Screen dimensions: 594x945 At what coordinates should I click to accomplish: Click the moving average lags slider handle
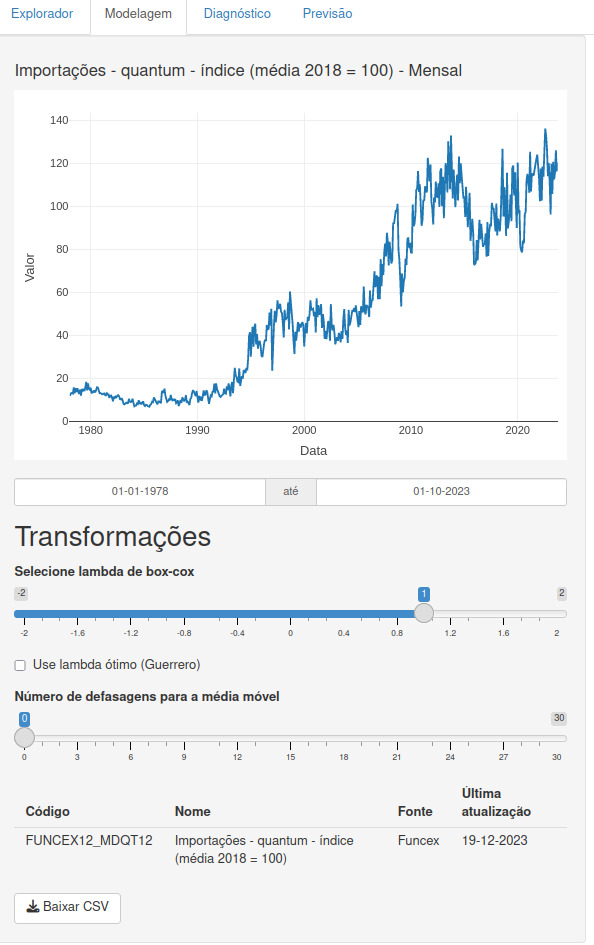[24, 738]
